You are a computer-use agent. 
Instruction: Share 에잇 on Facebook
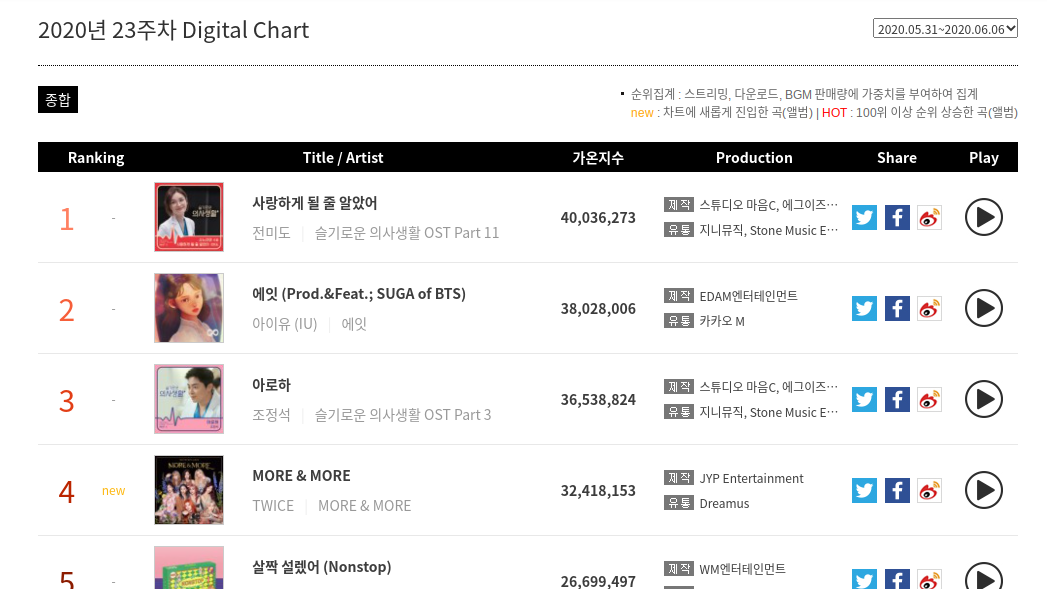point(897,309)
